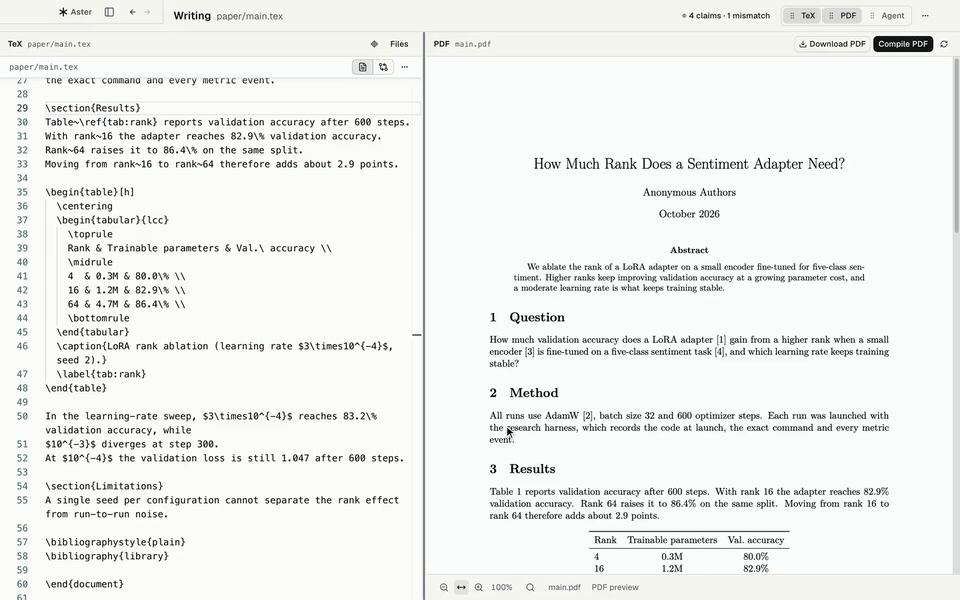Click the \begin{tabular}{lcc} line
Viewport: 960px width, 600px height.
tap(113, 220)
